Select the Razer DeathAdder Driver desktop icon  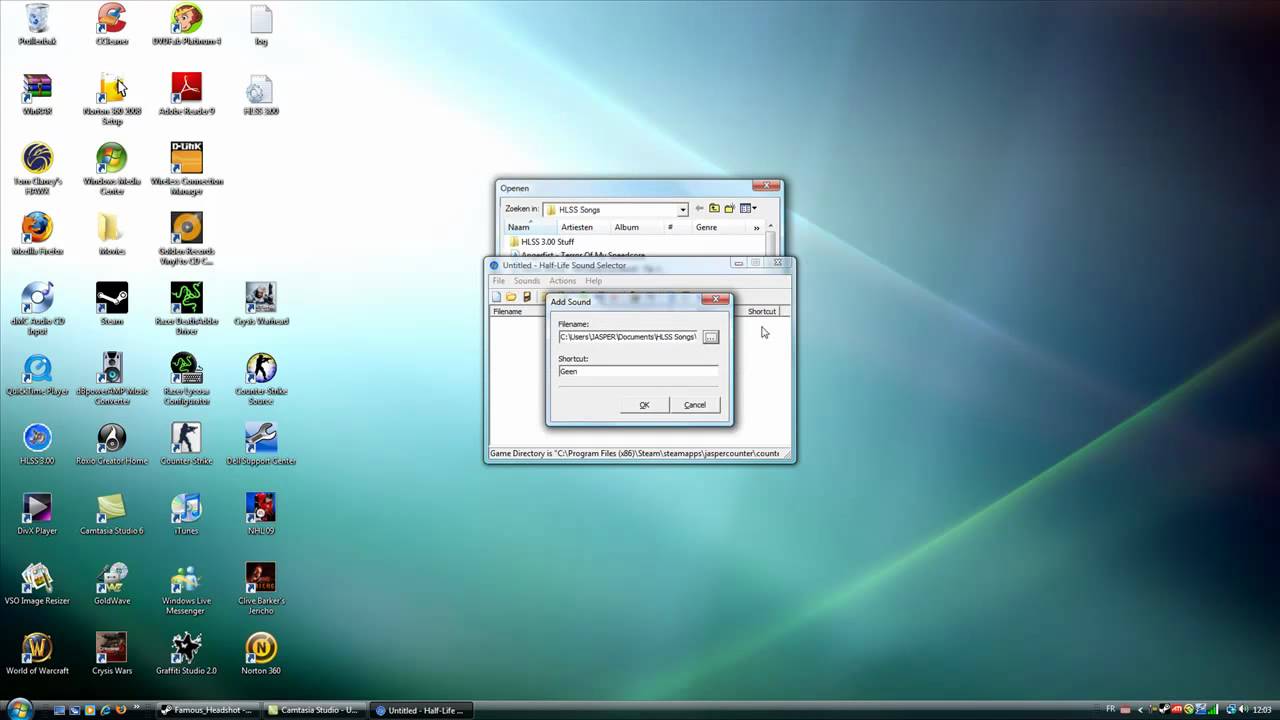[186, 308]
